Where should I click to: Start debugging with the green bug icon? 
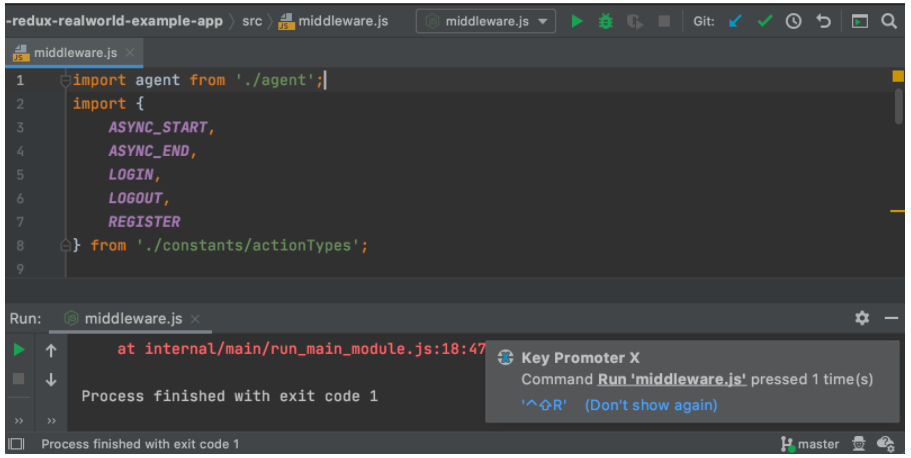[605, 21]
